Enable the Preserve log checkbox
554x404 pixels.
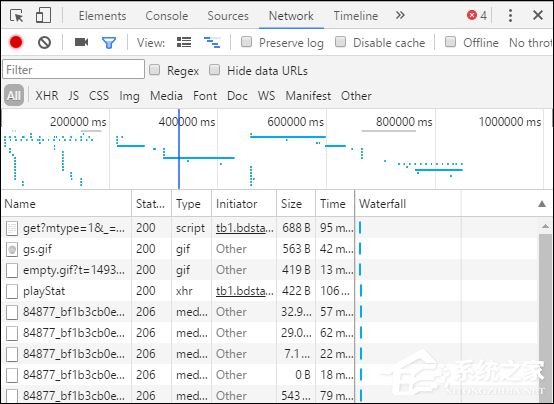point(246,42)
